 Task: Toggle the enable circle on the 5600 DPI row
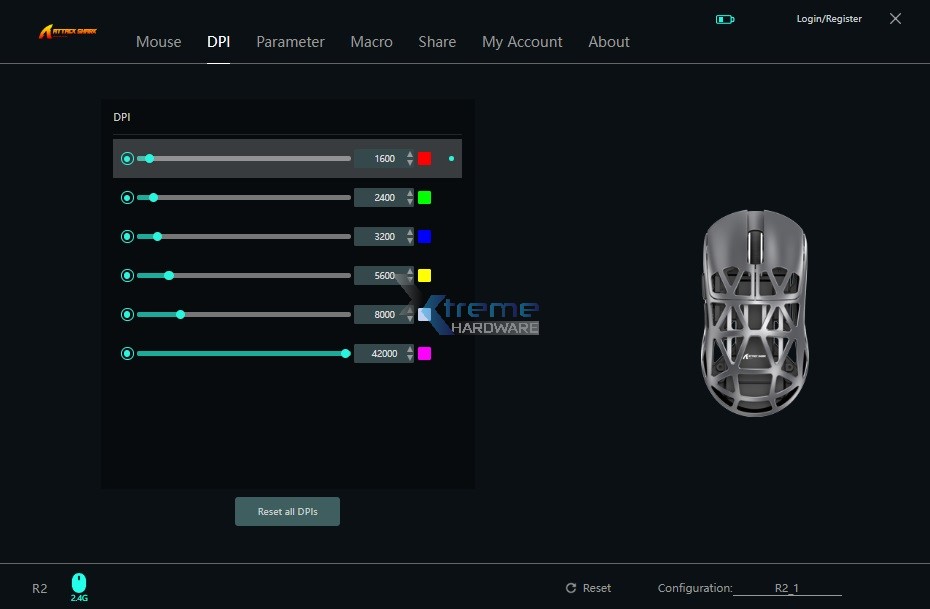127,275
